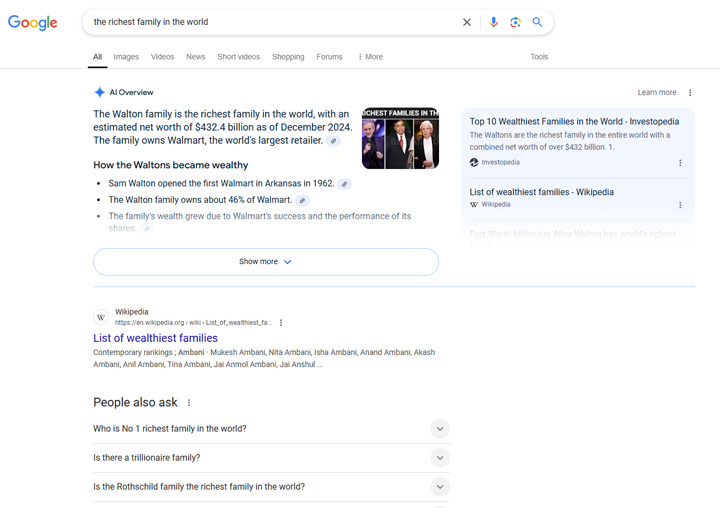The width and height of the screenshot is (720, 508).
Task: Switch to the News tab
Action: 196,57
